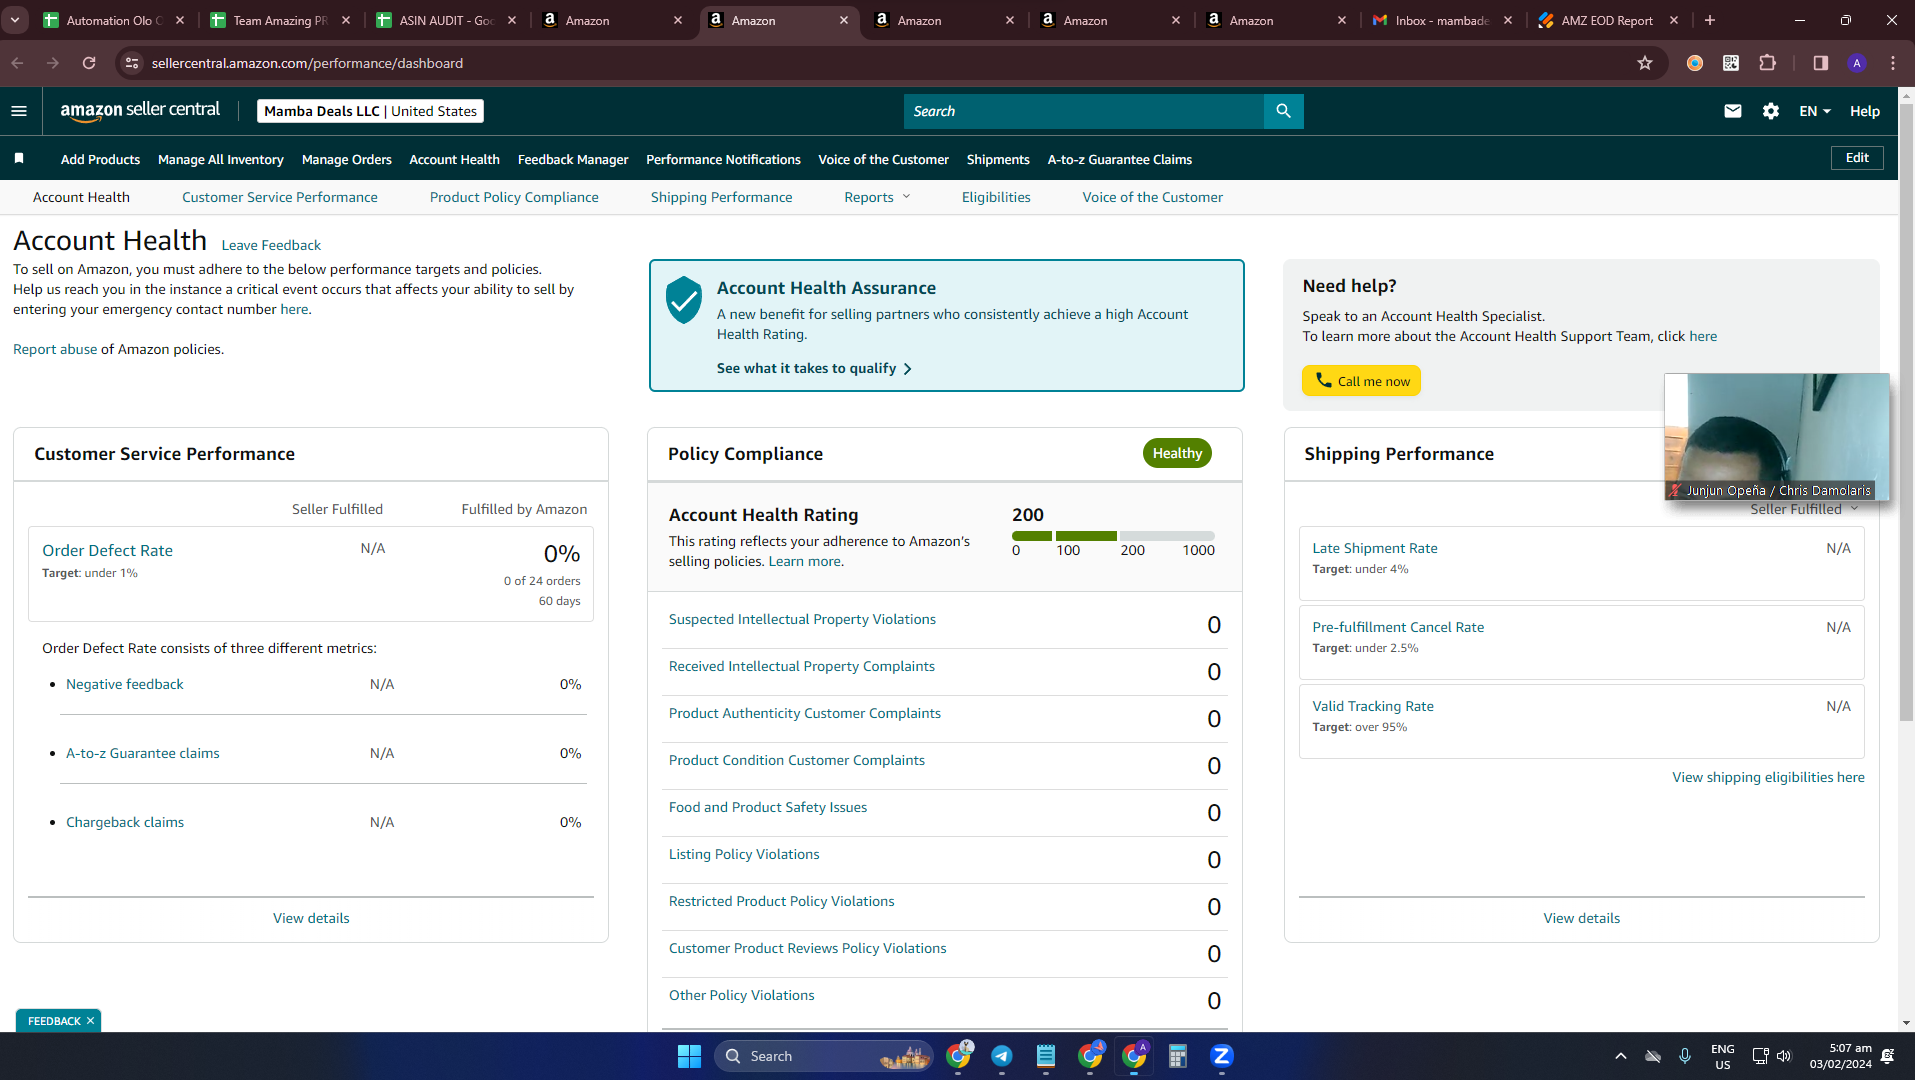Open Manage All Inventory

pos(221,159)
